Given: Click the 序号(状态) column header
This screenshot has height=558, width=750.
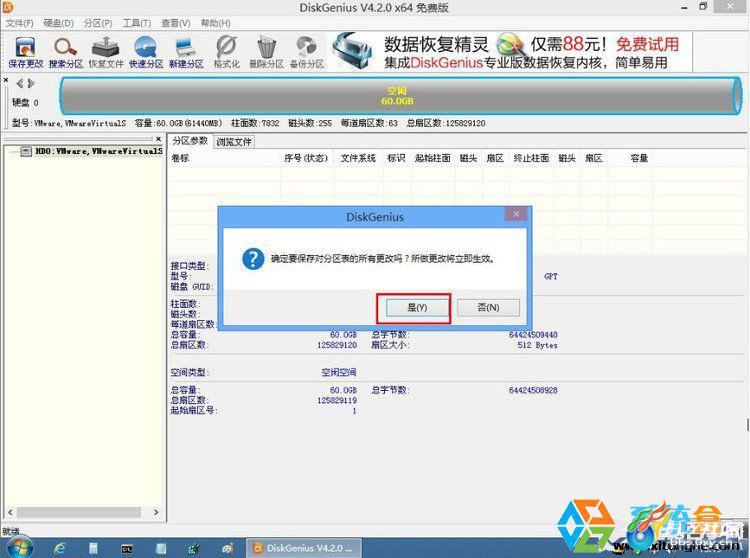Looking at the screenshot, I should point(306,158).
